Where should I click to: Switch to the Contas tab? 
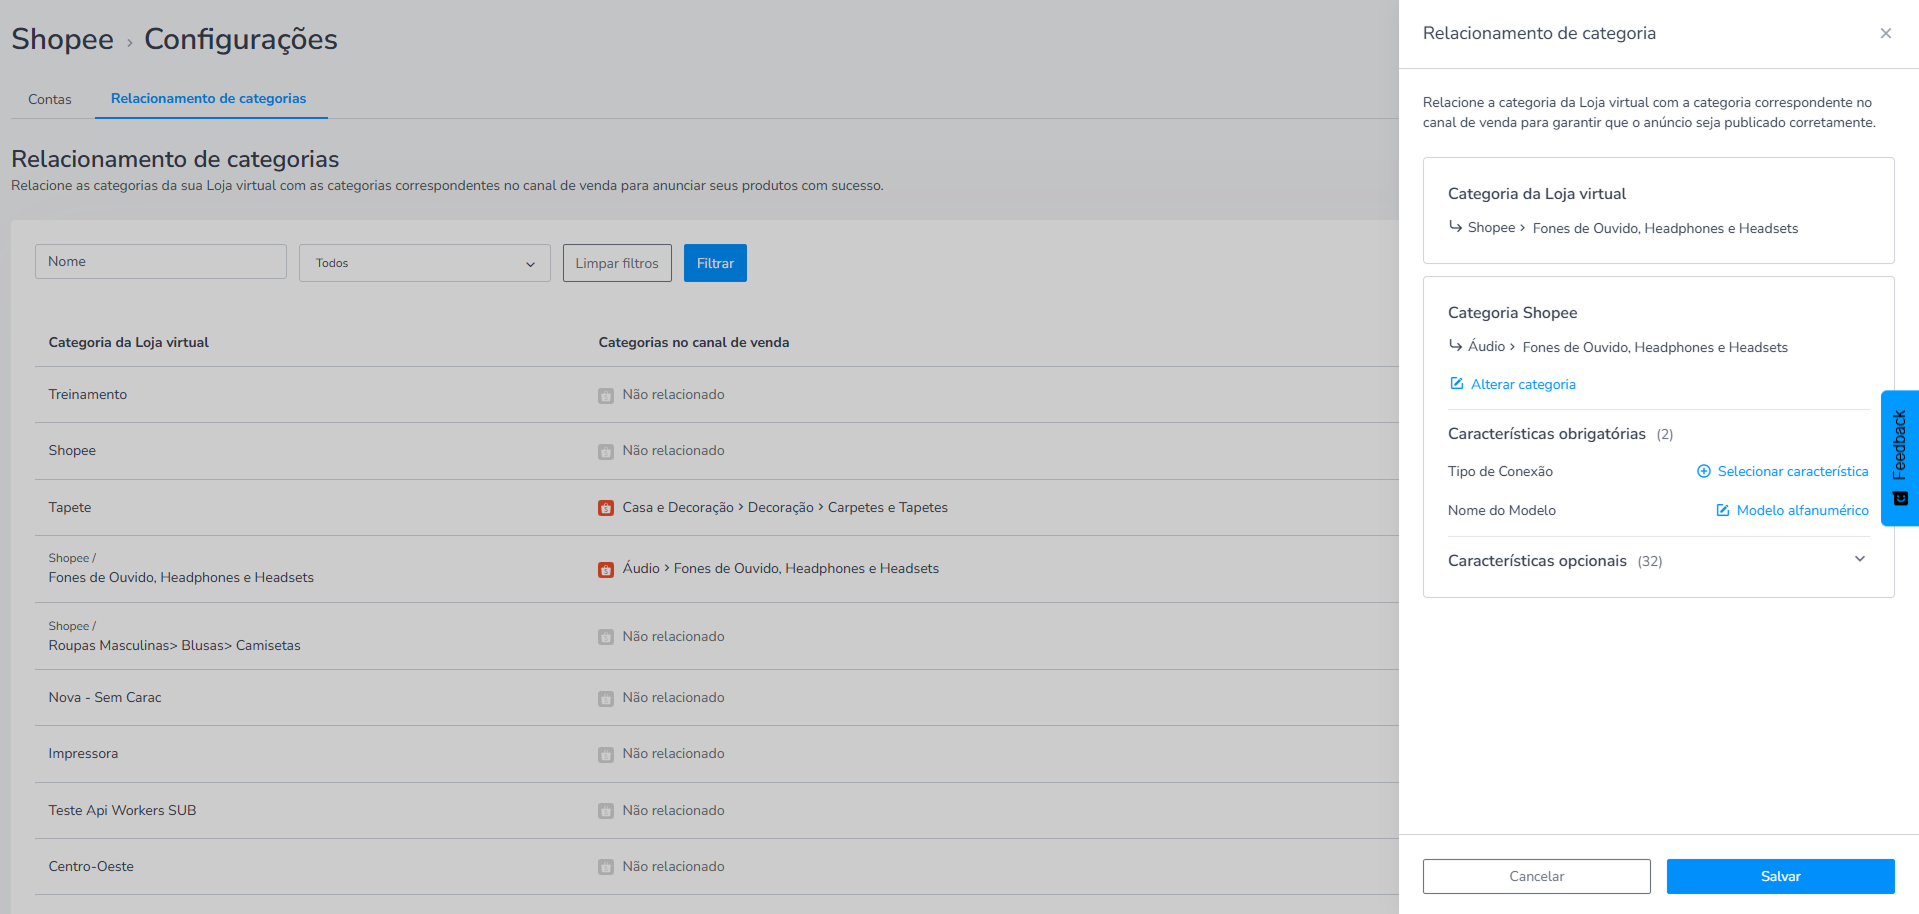pos(50,99)
